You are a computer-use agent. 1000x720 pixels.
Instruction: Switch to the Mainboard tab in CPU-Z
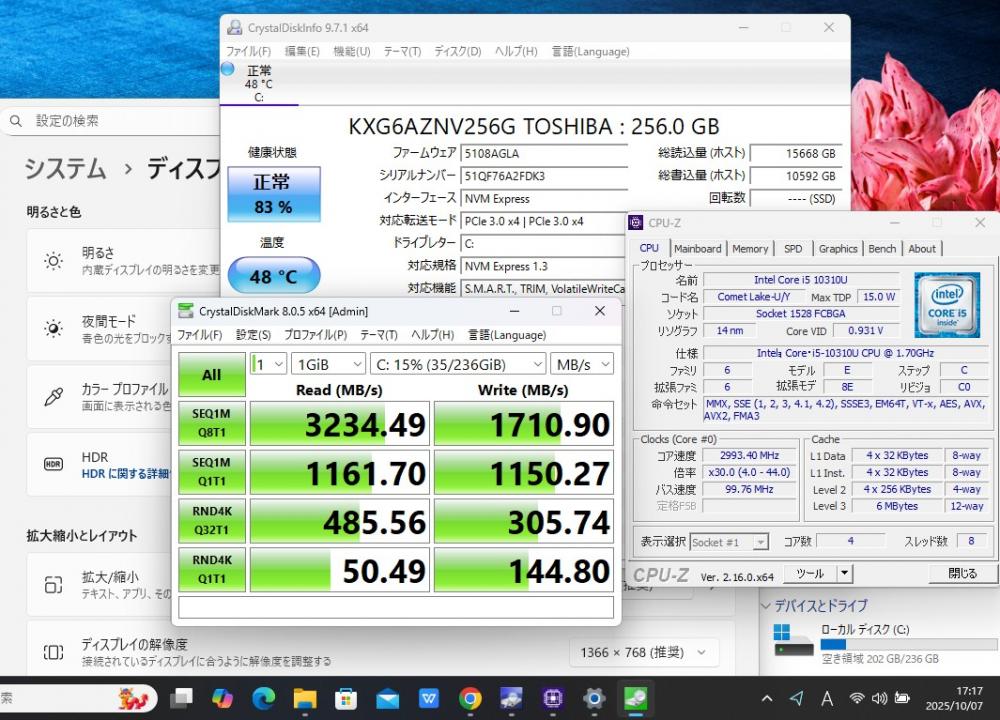(697, 249)
